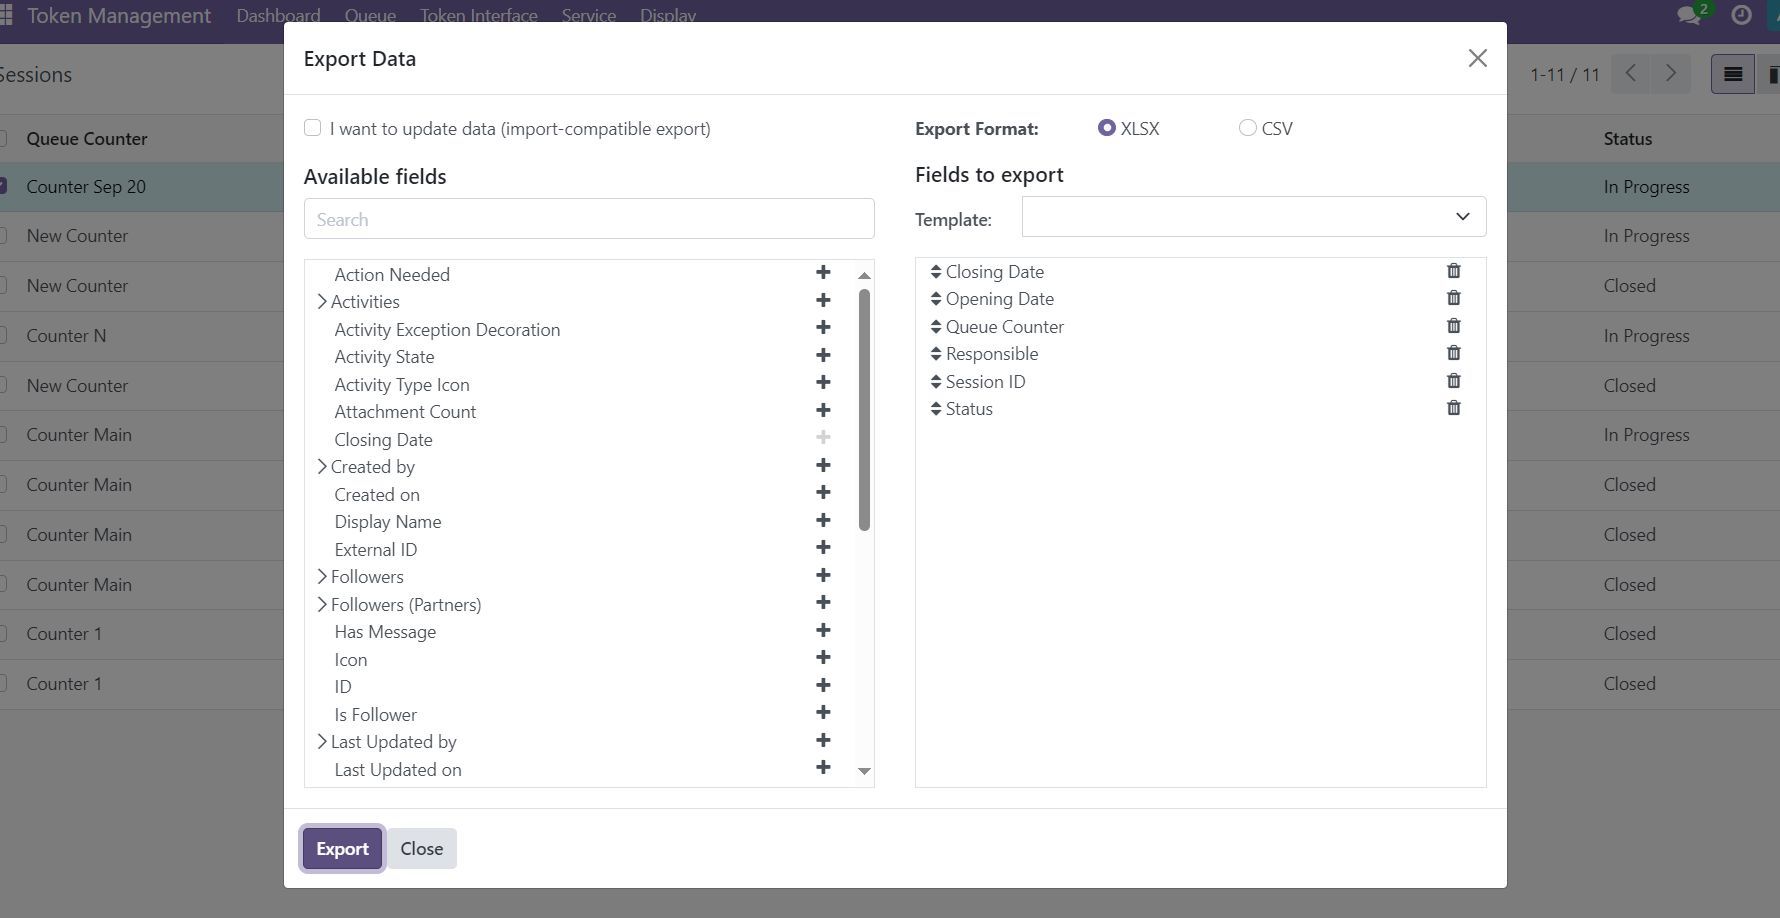This screenshot has height=918, width=1780.
Task: Expand the Followers (Partners) subfields
Action: pyautogui.click(x=322, y=605)
